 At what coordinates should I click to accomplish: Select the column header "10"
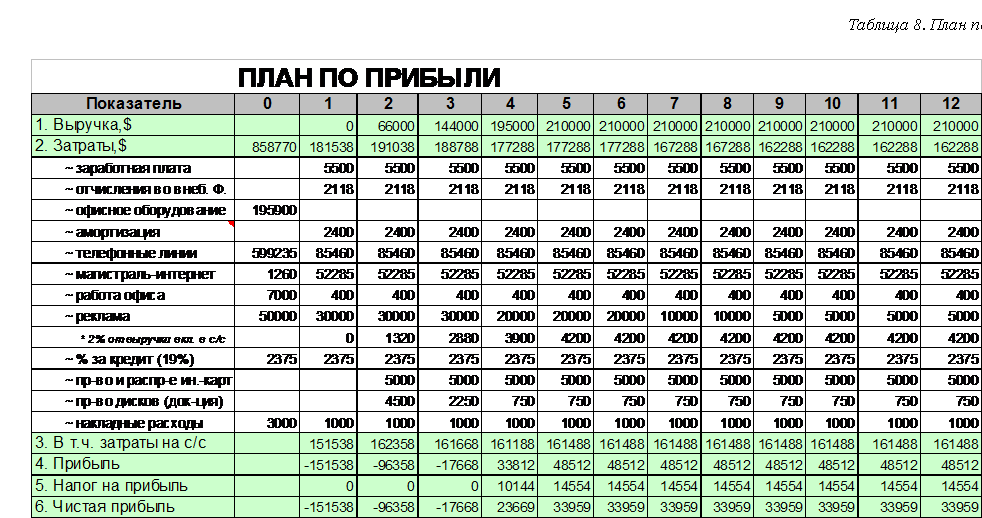coord(832,103)
